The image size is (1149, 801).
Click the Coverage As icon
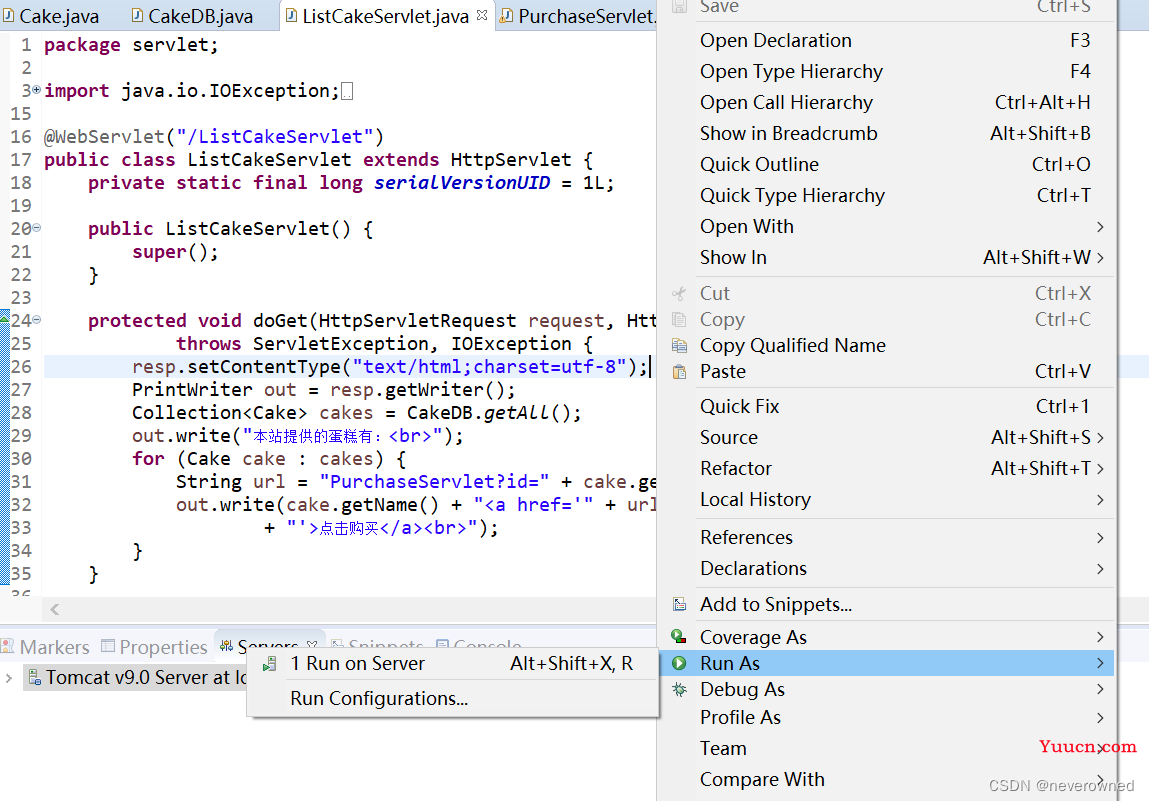[679, 637]
